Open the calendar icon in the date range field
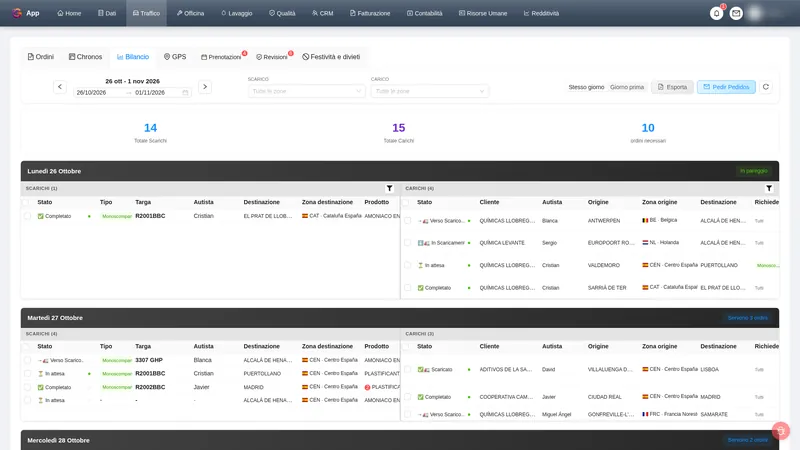Screen dimensions: 800x450 (x=185, y=92)
